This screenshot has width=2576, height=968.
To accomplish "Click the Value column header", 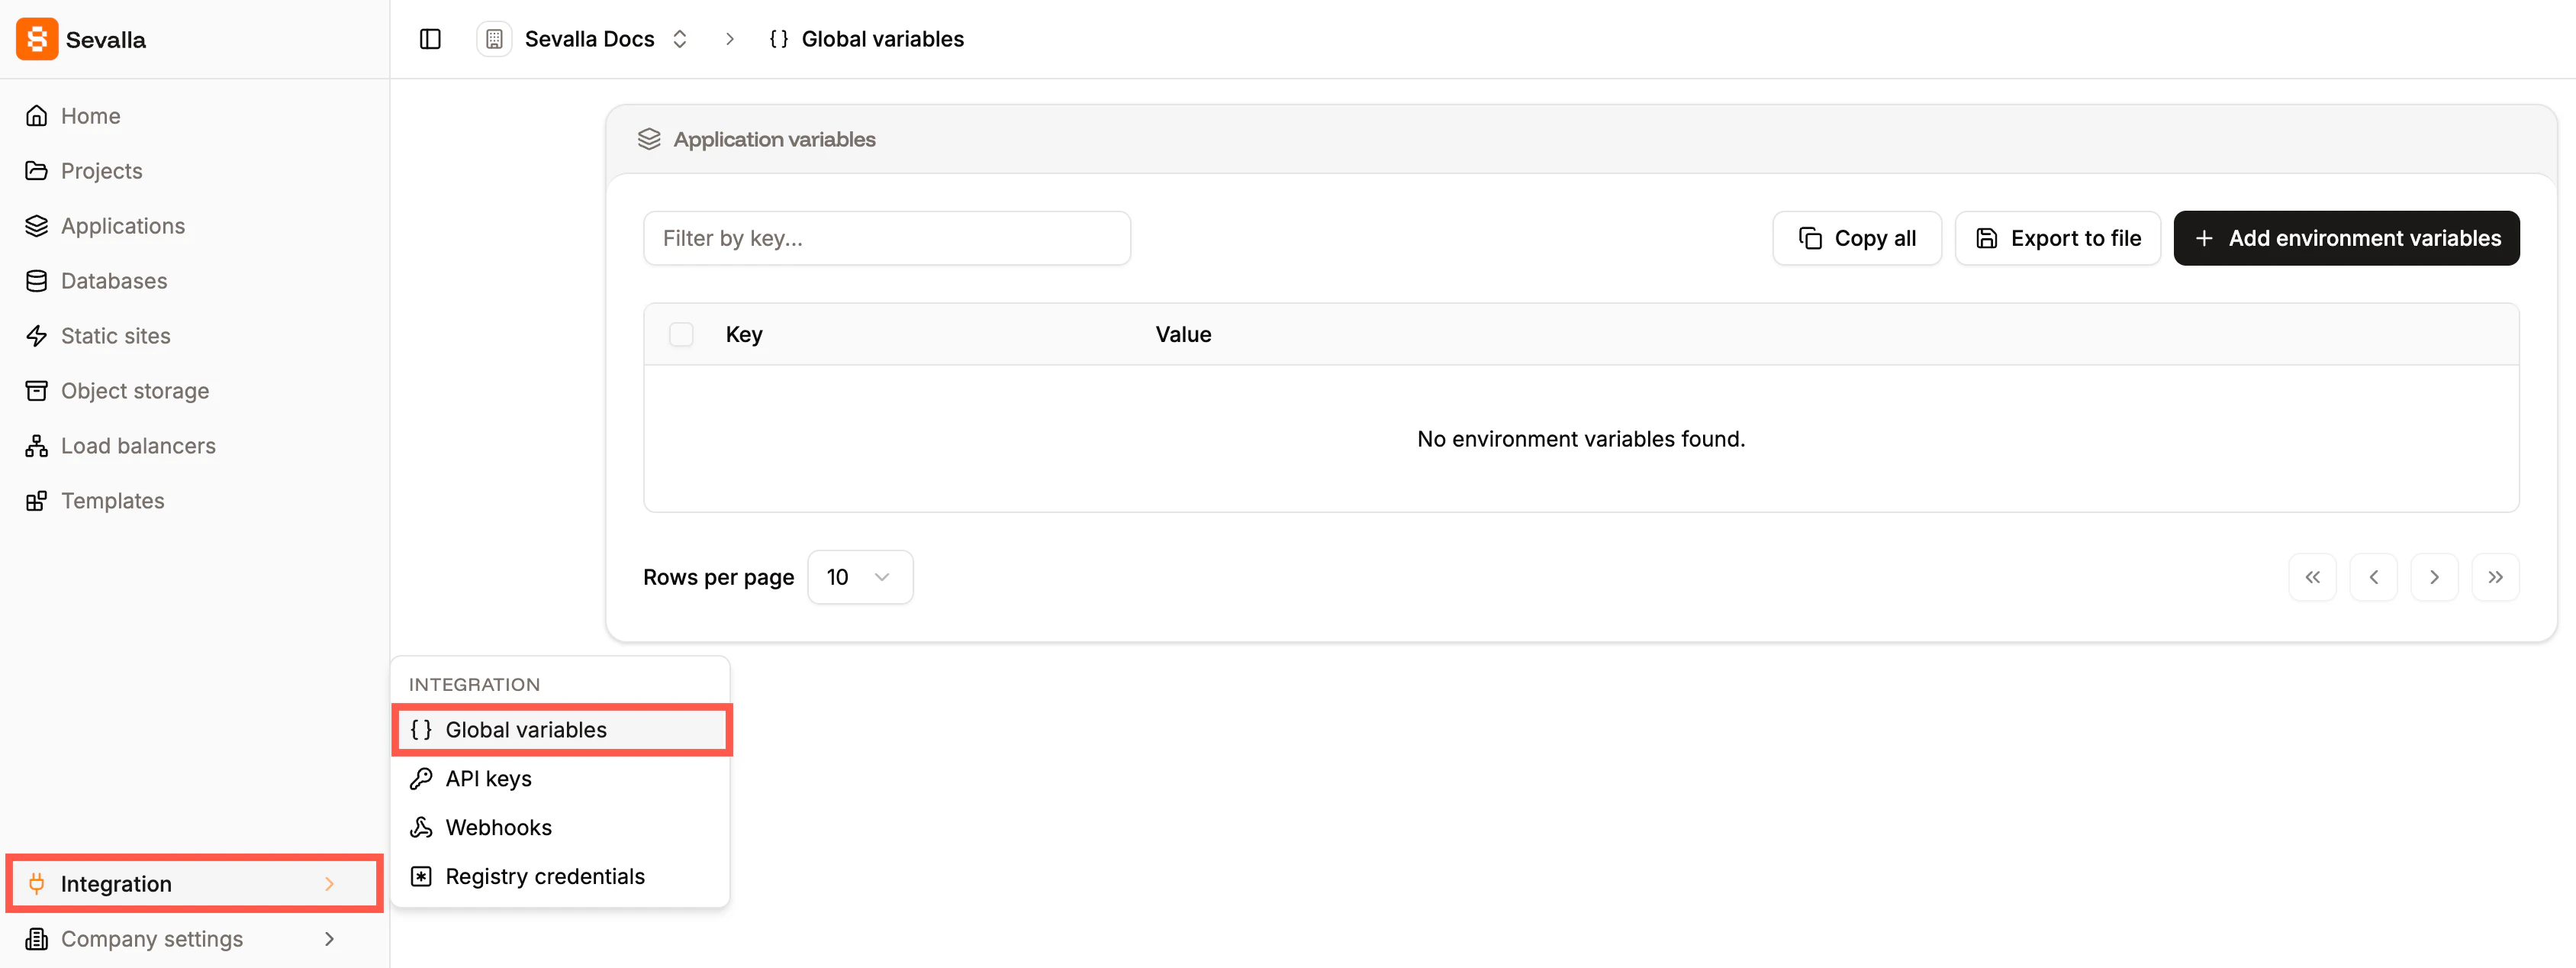I will [x=1183, y=335].
